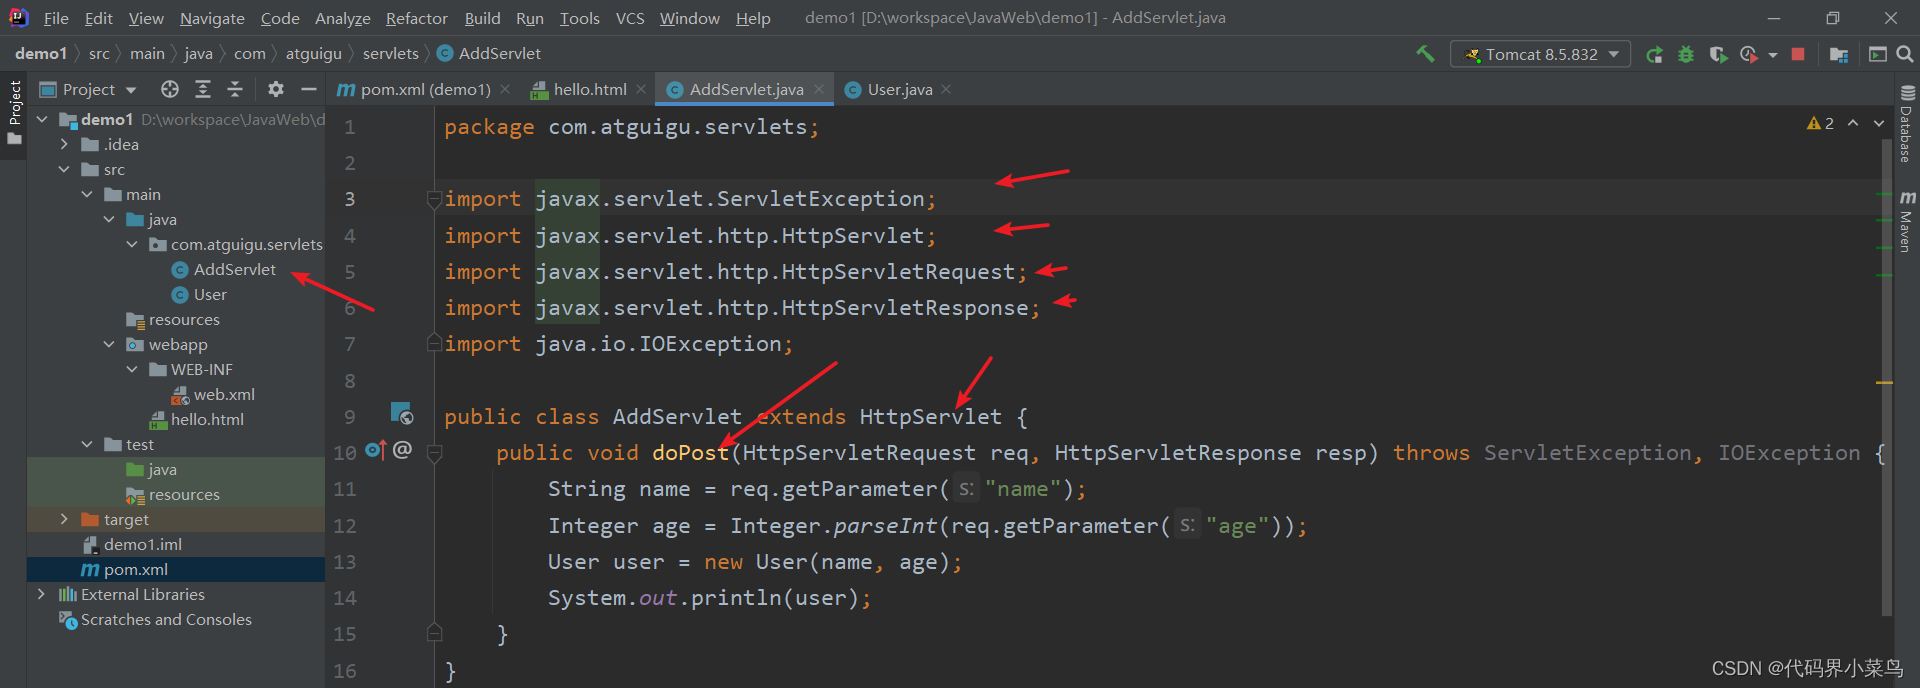Screen dimensions: 1920x688
Task: Expand all nodes in Project panel
Action: click(x=203, y=89)
